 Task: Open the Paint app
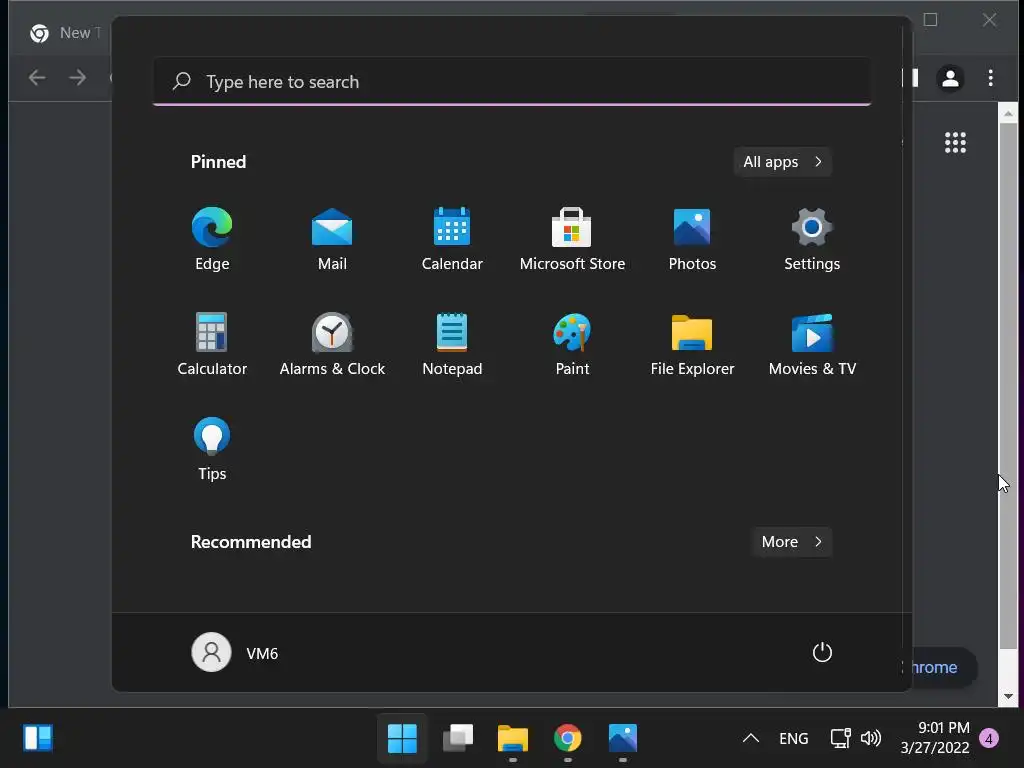572,344
